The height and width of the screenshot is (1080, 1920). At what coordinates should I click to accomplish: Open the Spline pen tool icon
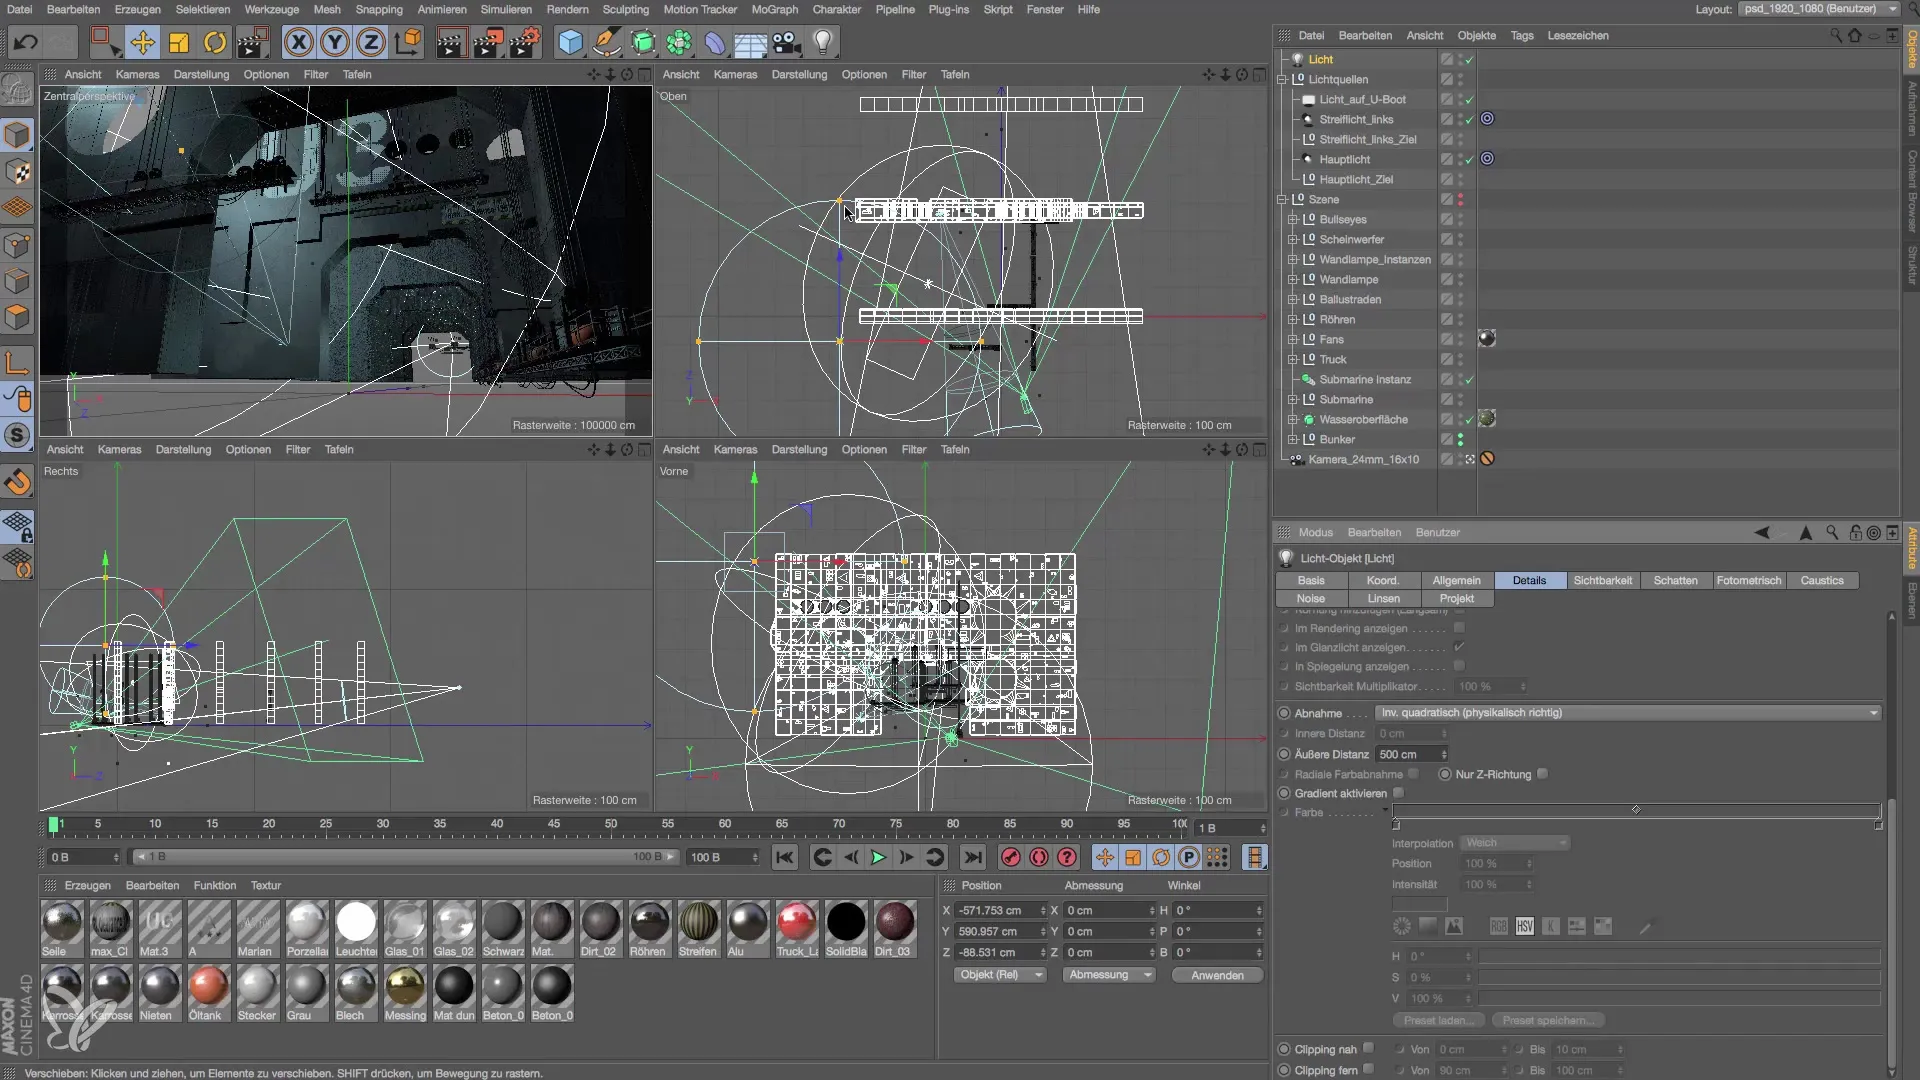coord(606,42)
